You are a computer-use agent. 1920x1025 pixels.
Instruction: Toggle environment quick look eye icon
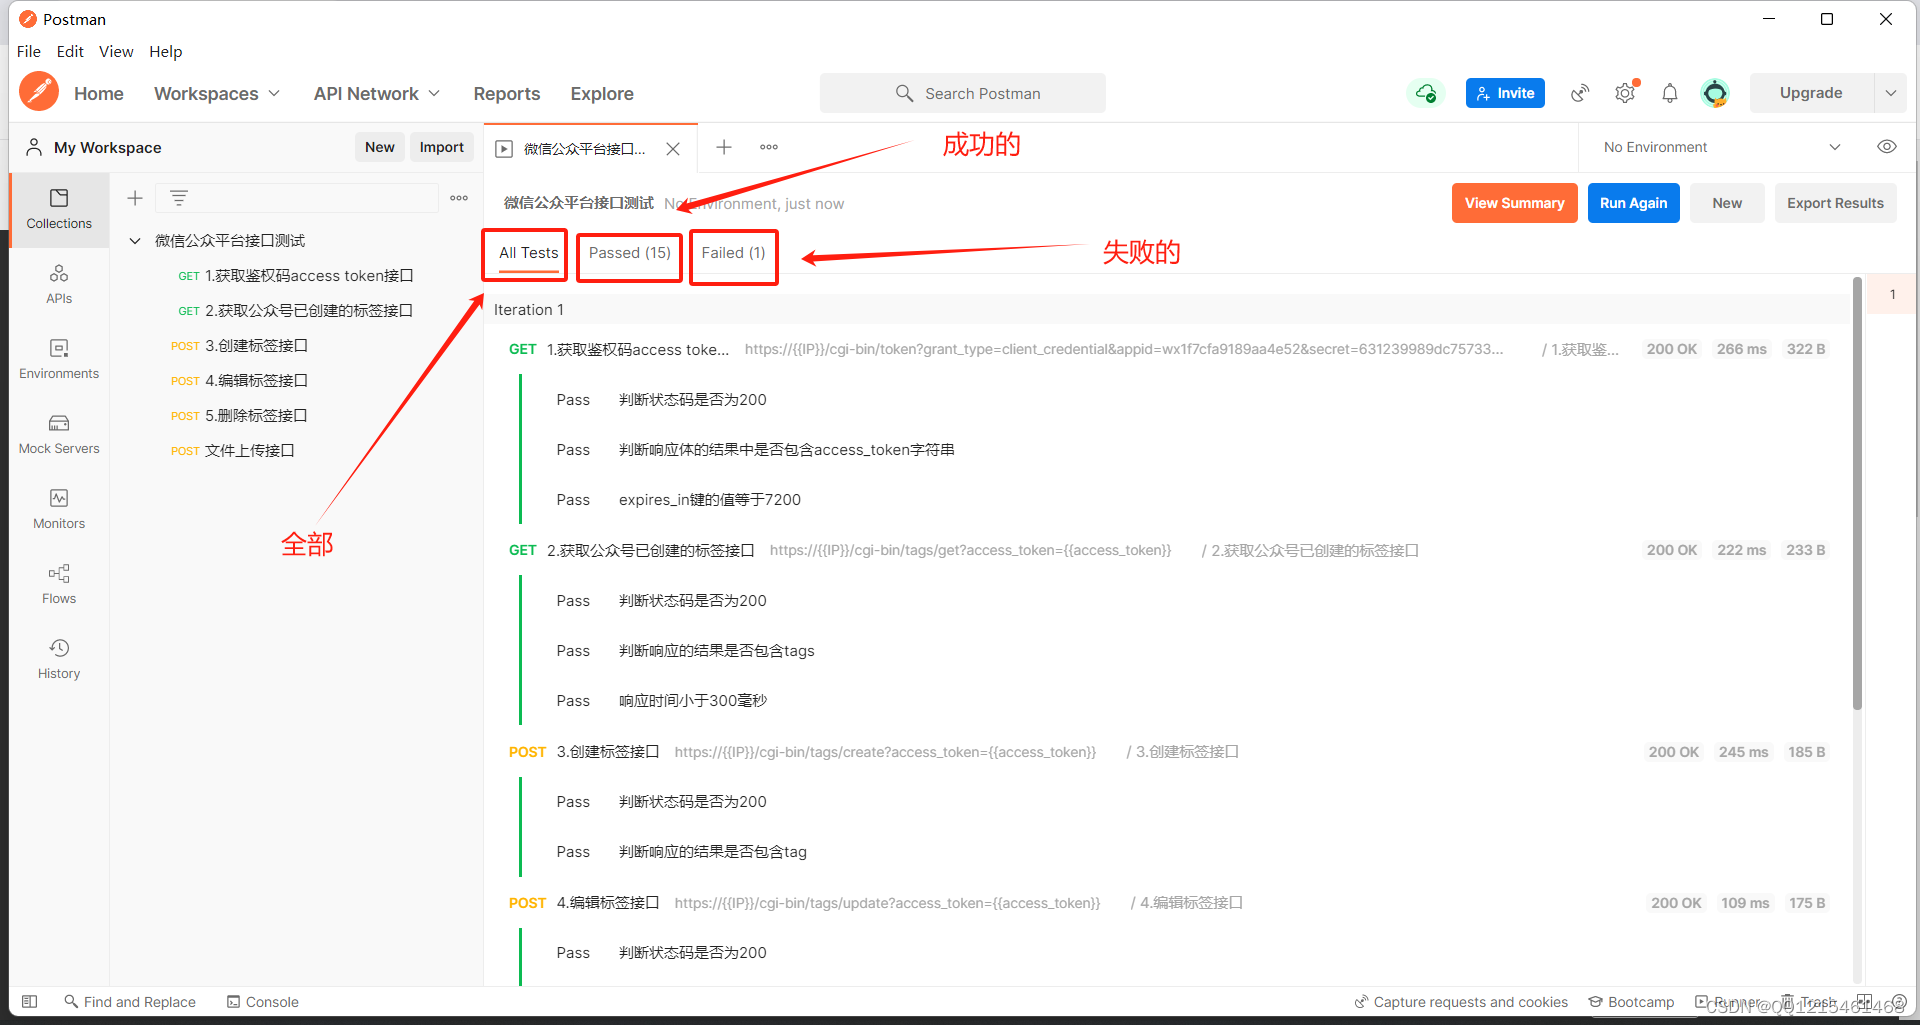click(x=1886, y=147)
